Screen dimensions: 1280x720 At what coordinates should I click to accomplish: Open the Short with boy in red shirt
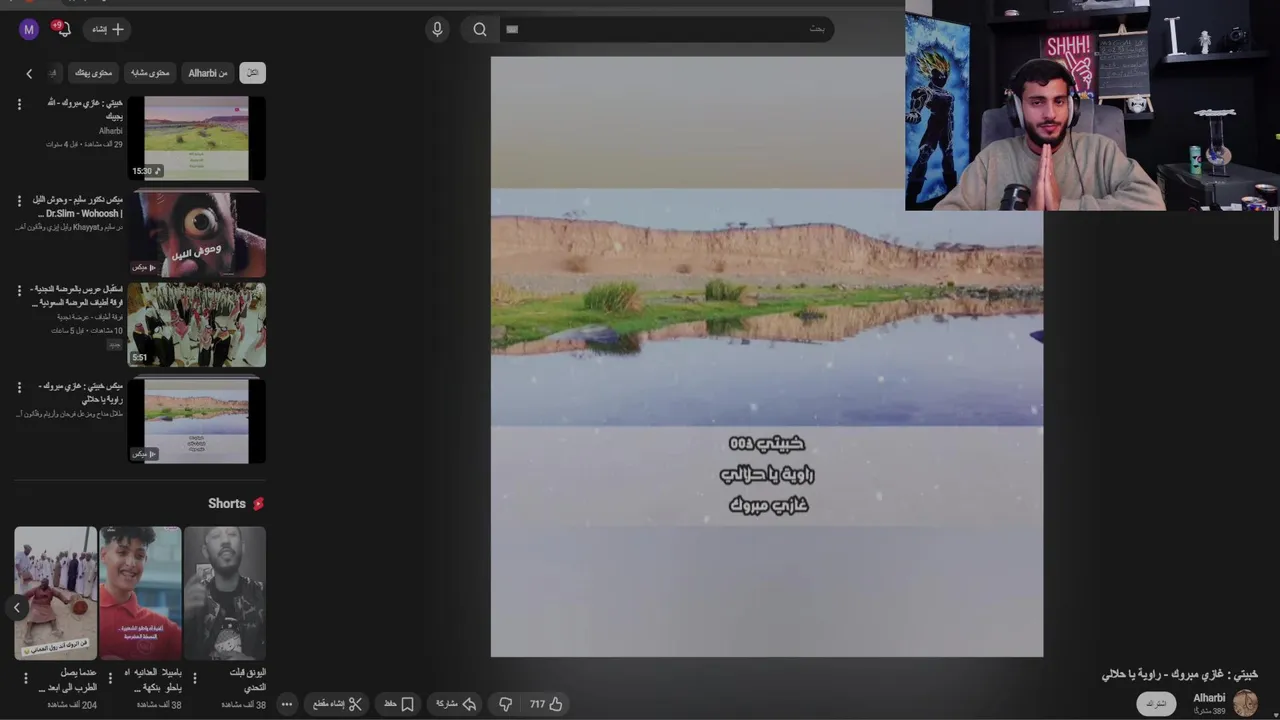pyautogui.click(x=140, y=593)
